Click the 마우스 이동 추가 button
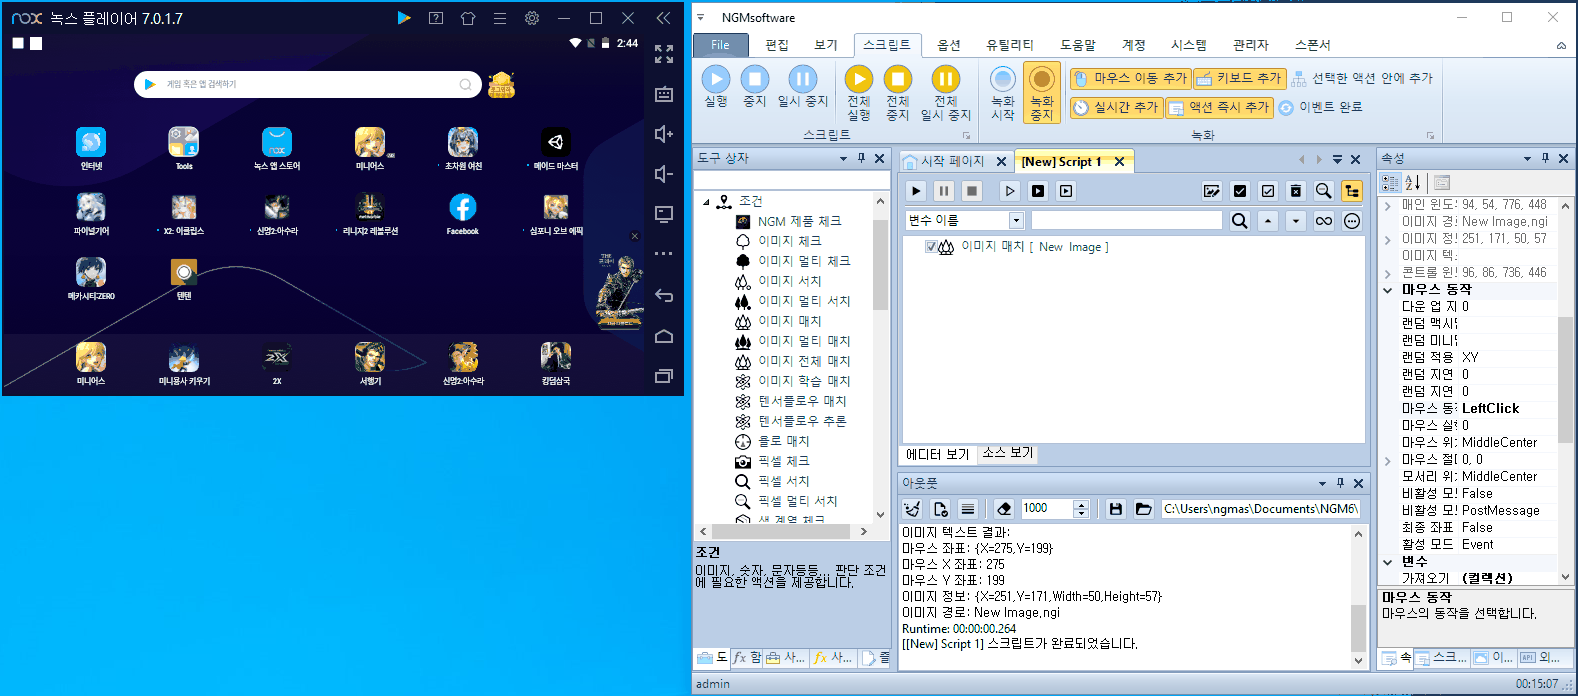The height and width of the screenshot is (696, 1578). tap(1129, 78)
